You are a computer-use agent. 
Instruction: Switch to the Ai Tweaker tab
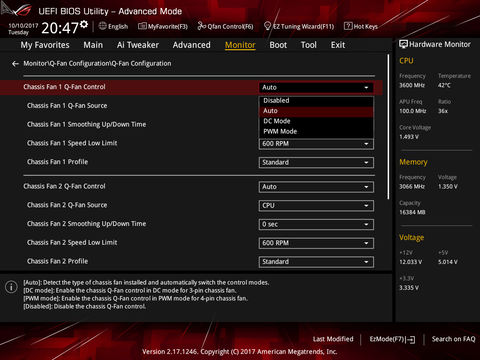coord(138,45)
